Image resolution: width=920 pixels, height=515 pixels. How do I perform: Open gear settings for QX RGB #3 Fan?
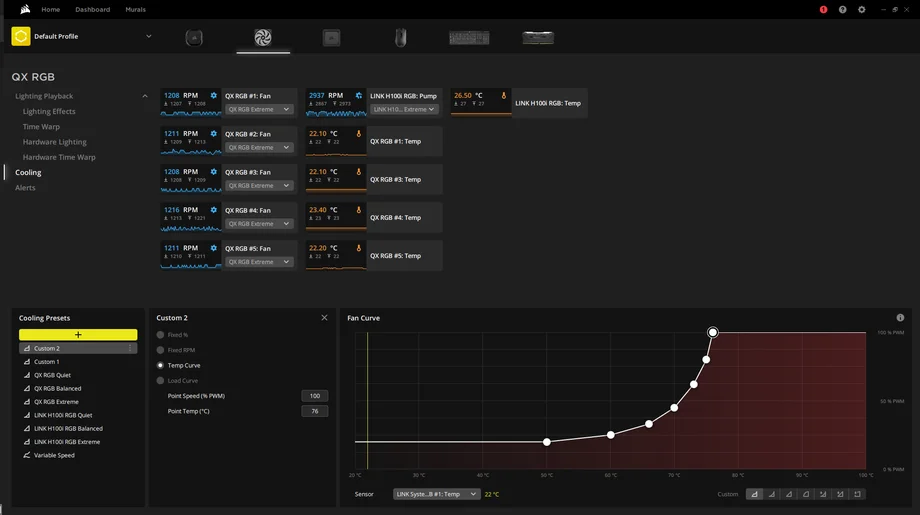214,172
